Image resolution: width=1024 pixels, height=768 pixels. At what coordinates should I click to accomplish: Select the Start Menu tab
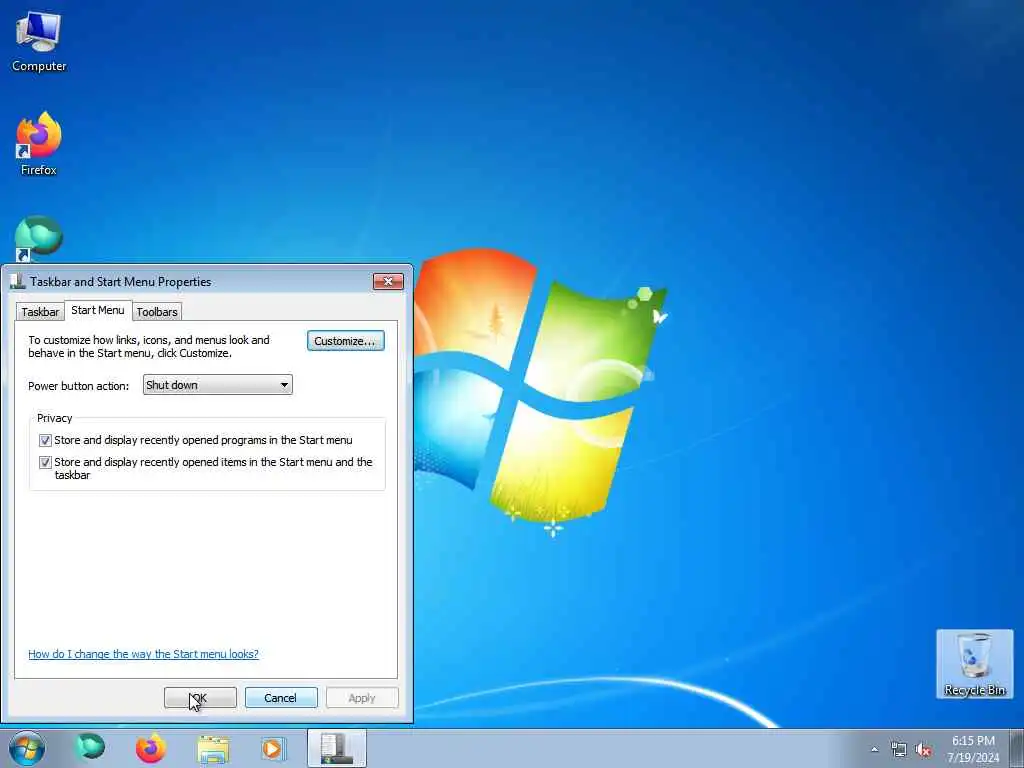98,310
